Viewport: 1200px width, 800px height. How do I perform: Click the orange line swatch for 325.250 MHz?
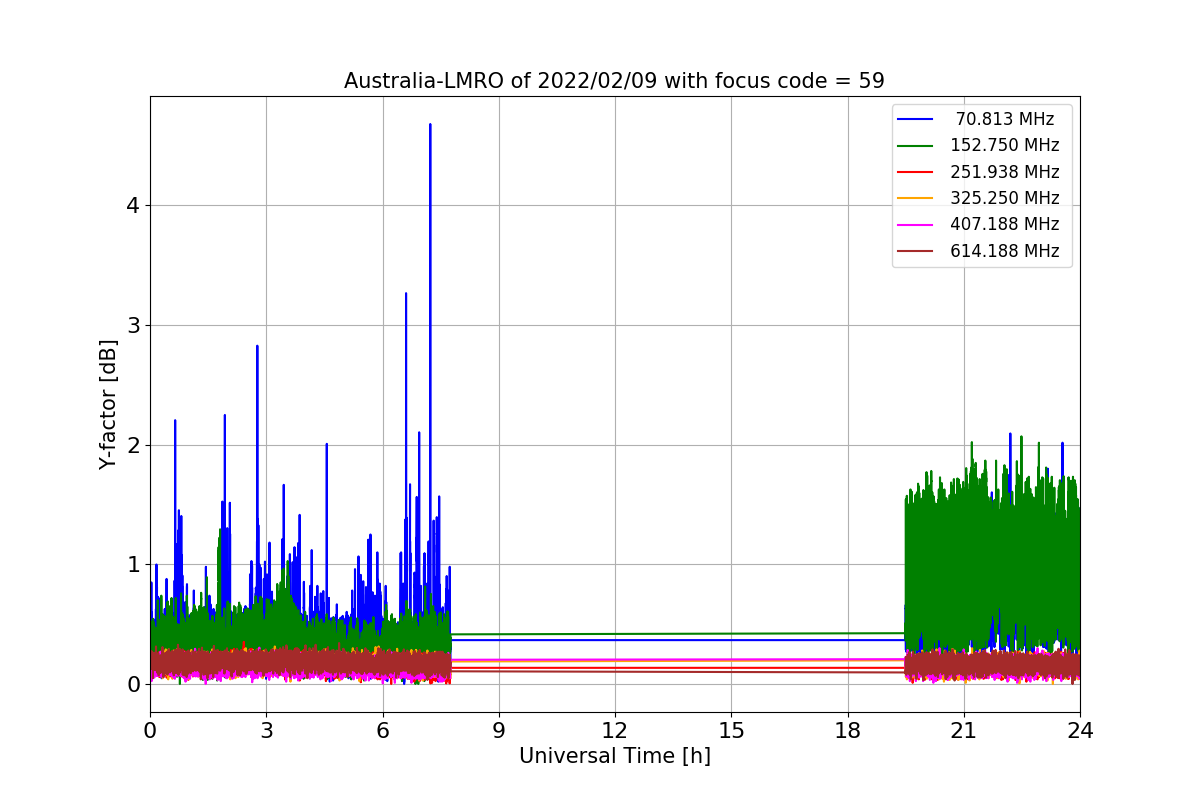pos(916,198)
